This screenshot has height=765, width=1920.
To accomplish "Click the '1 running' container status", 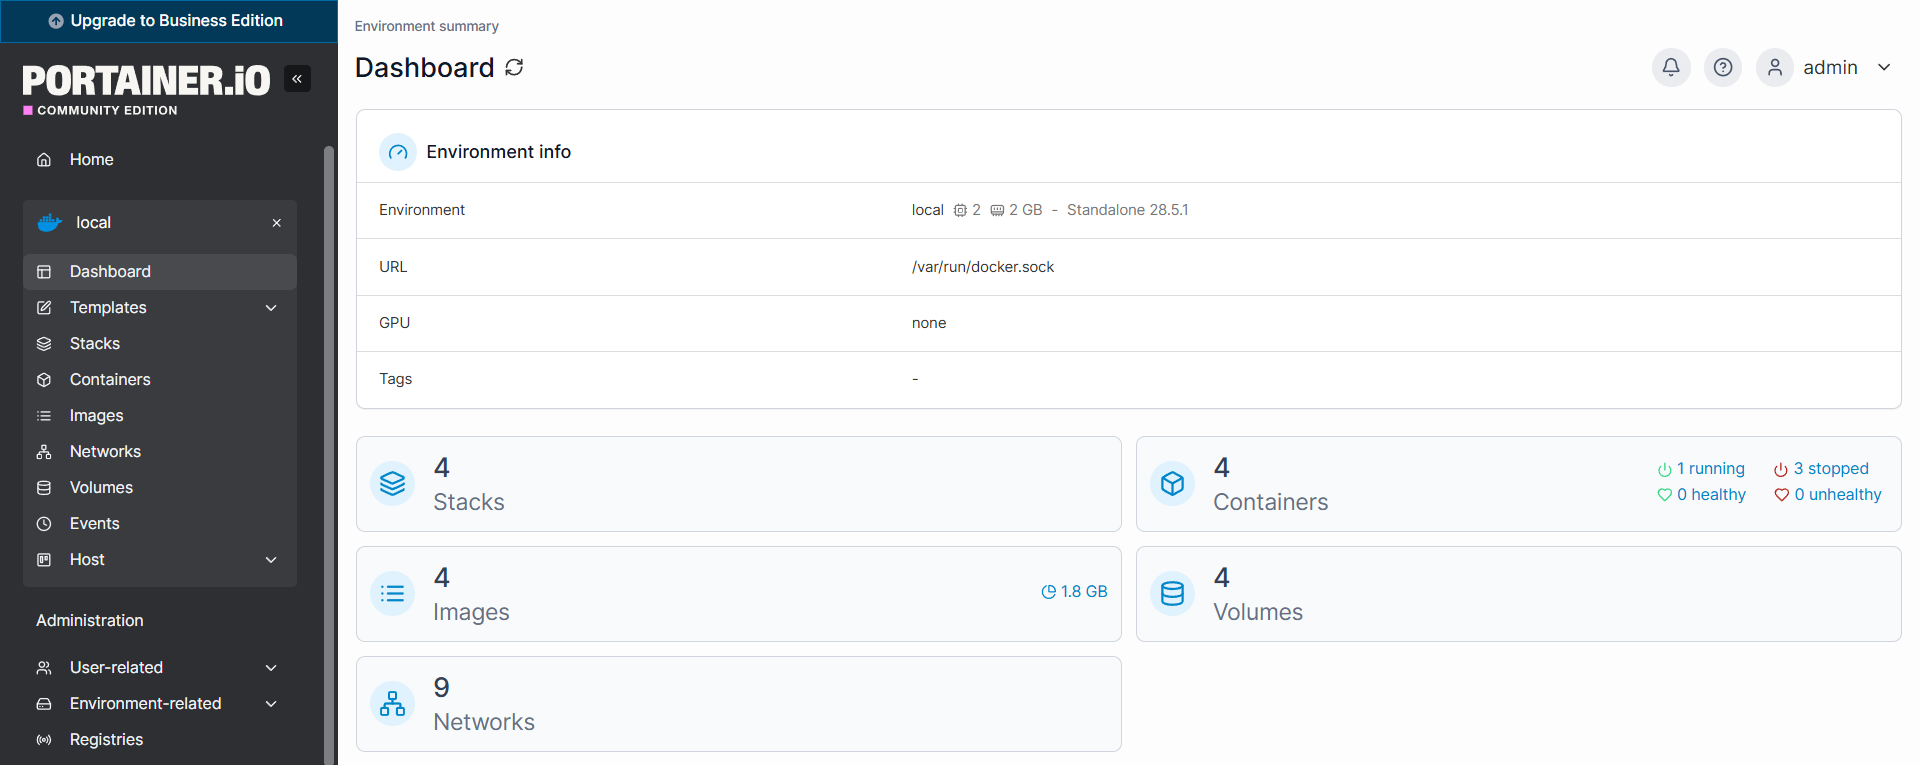I will 1701,469.
